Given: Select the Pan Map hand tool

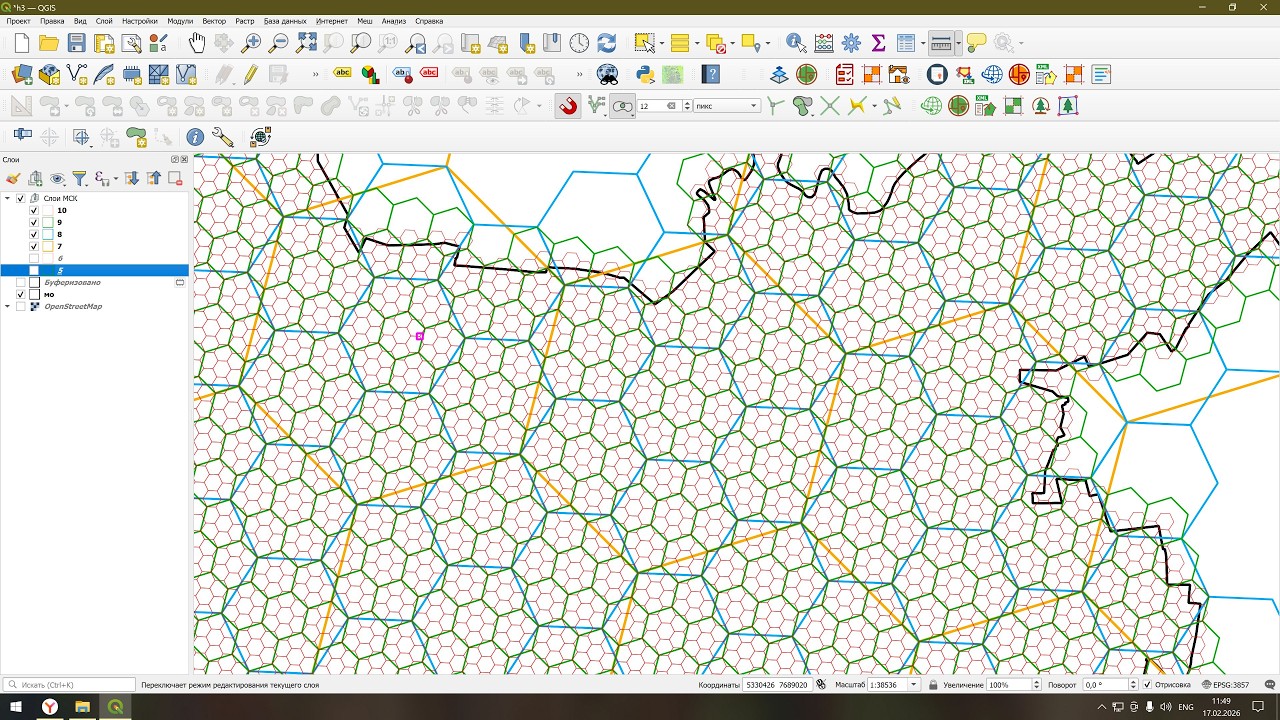Looking at the screenshot, I should coord(197,43).
